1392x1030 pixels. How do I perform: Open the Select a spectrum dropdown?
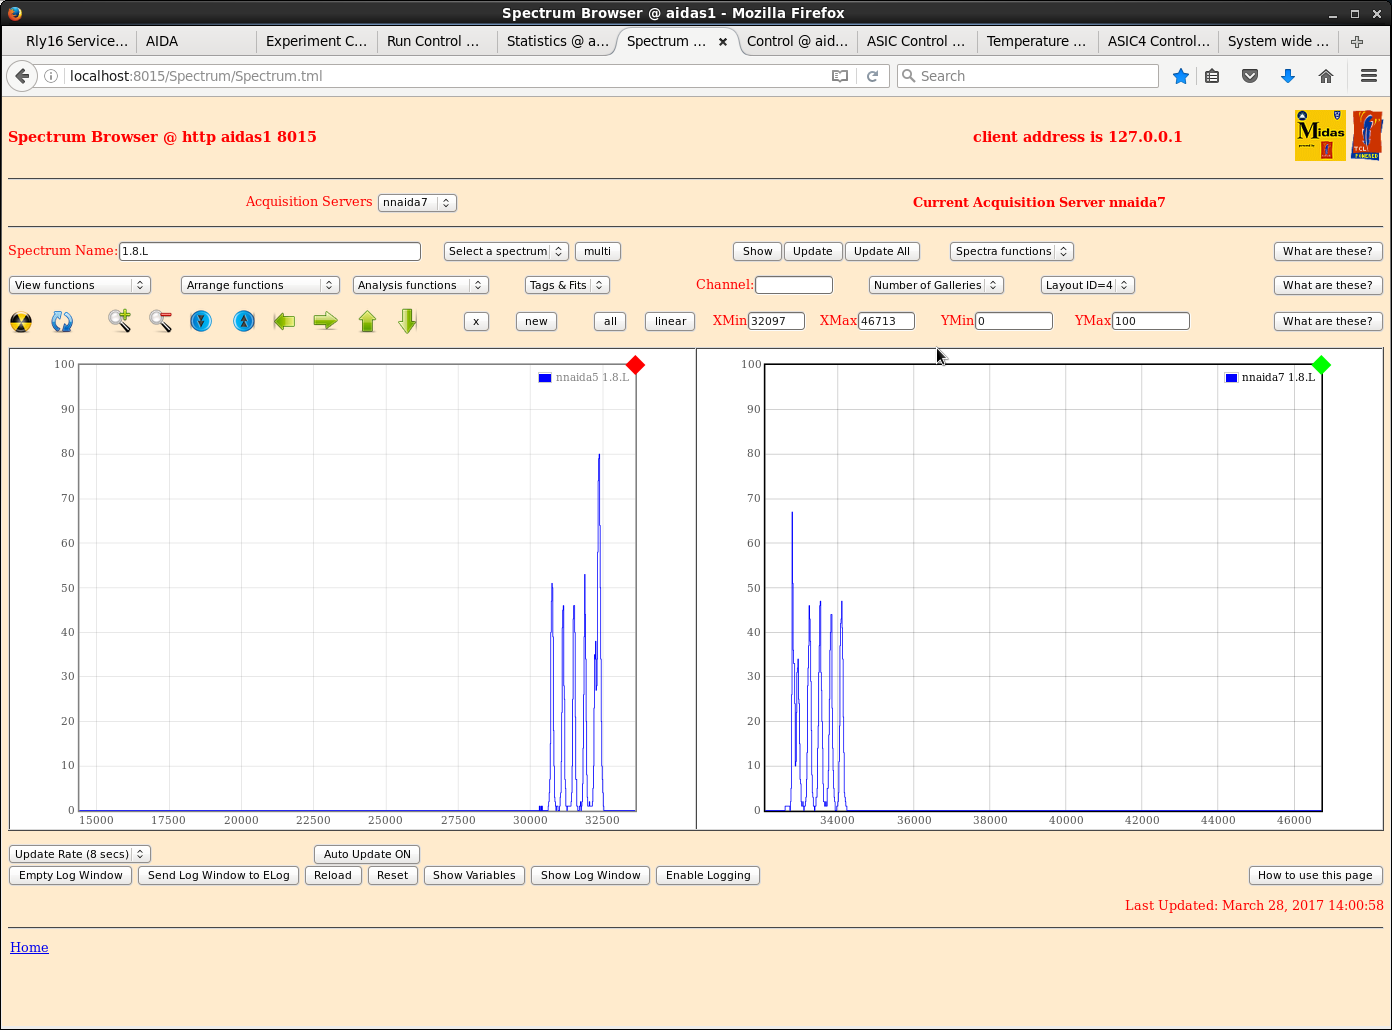point(506,251)
